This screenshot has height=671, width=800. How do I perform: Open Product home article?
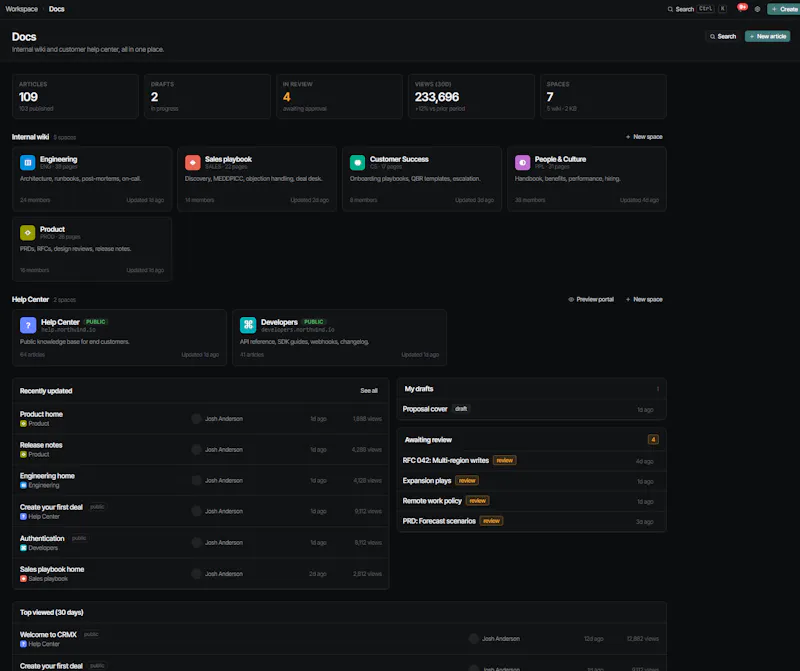41,414
